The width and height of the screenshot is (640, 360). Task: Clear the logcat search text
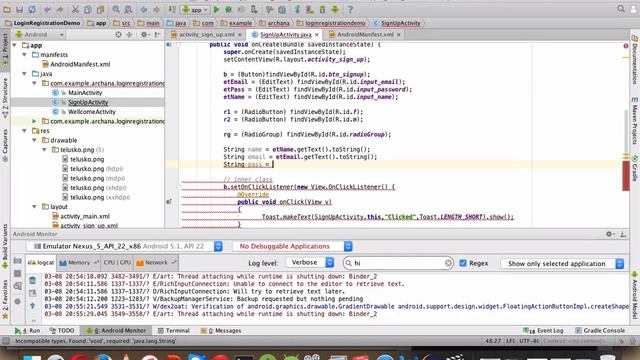pyautogui.click(x=448, y=263)
